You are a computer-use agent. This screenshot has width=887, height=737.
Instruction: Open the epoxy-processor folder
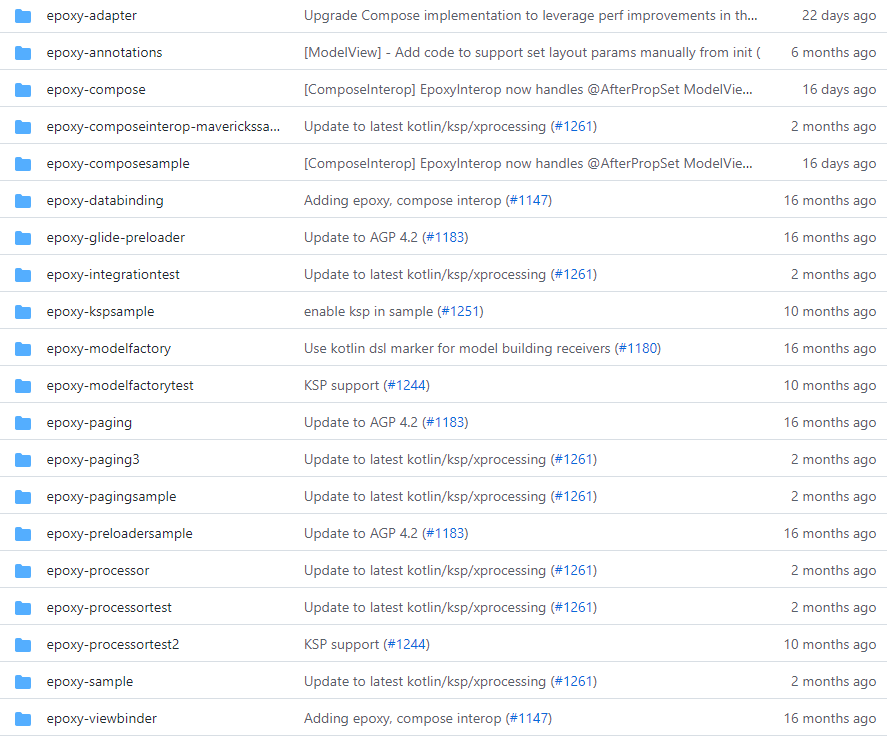pyautogui.click(x=98, y=571)
